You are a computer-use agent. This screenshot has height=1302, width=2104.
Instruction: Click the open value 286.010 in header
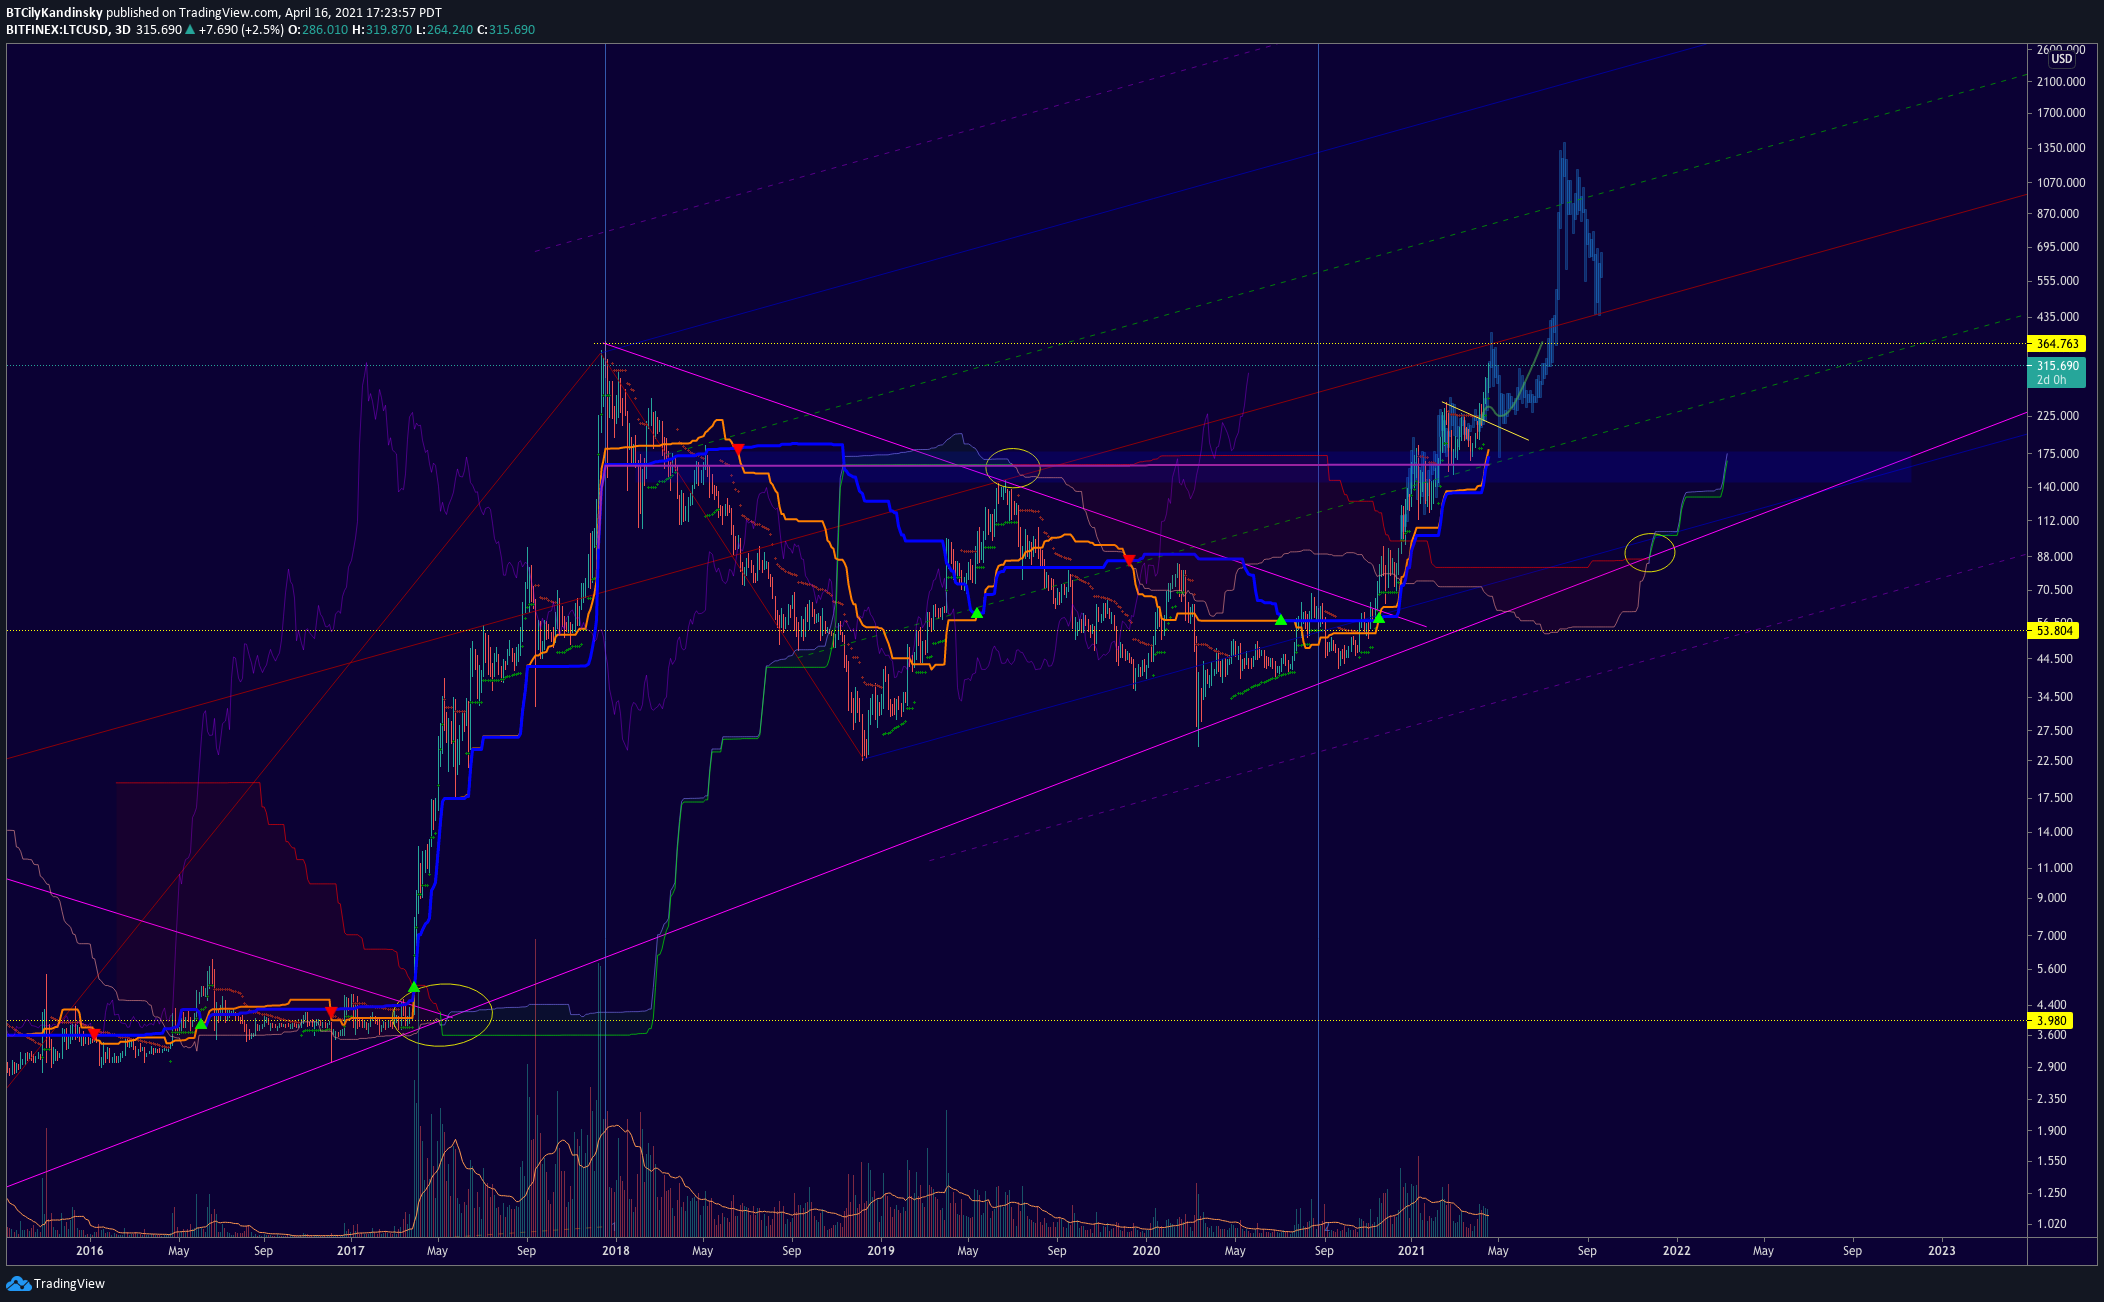[325, 30]
